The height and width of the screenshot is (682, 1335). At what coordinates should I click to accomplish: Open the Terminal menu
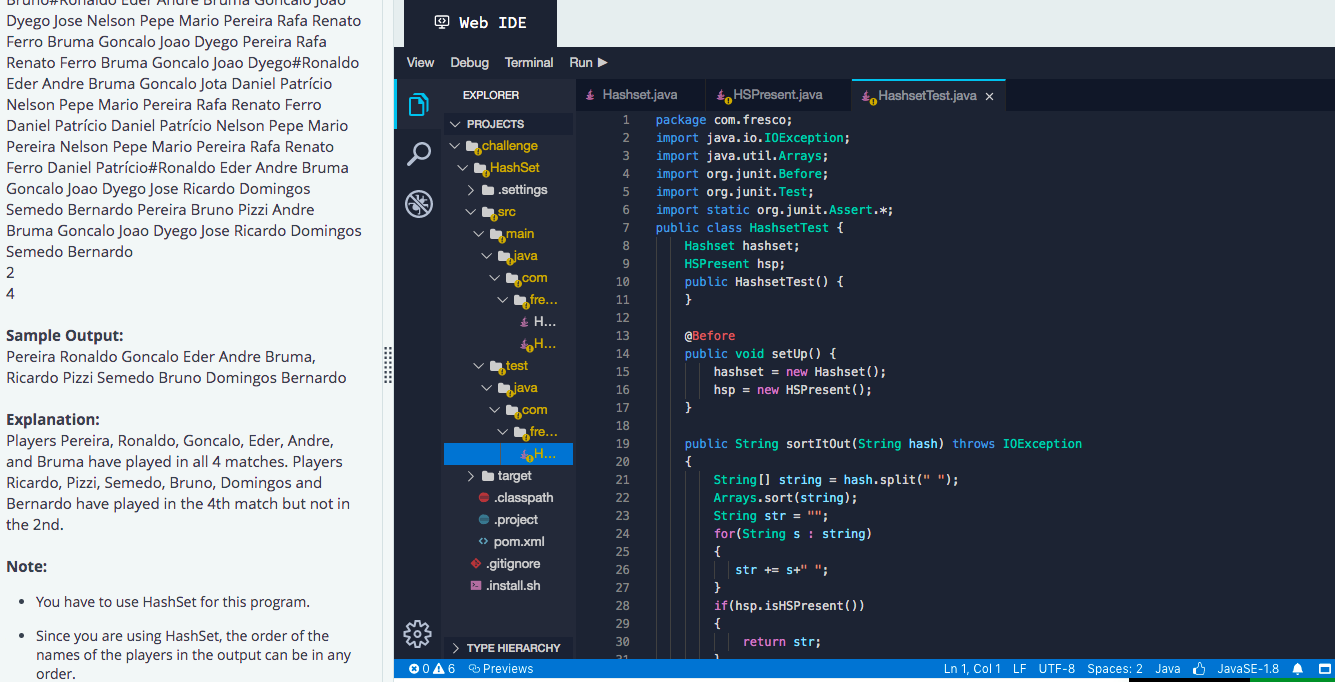pyautogui.click(x=529, y=62)
